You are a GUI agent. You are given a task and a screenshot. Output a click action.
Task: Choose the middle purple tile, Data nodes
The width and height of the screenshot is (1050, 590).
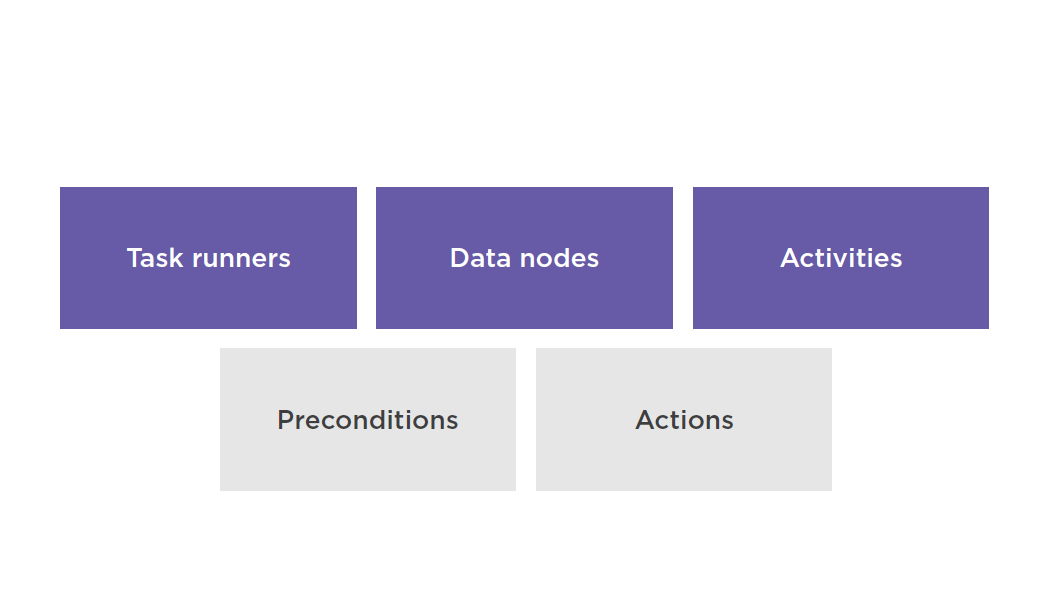pos(524,258)
